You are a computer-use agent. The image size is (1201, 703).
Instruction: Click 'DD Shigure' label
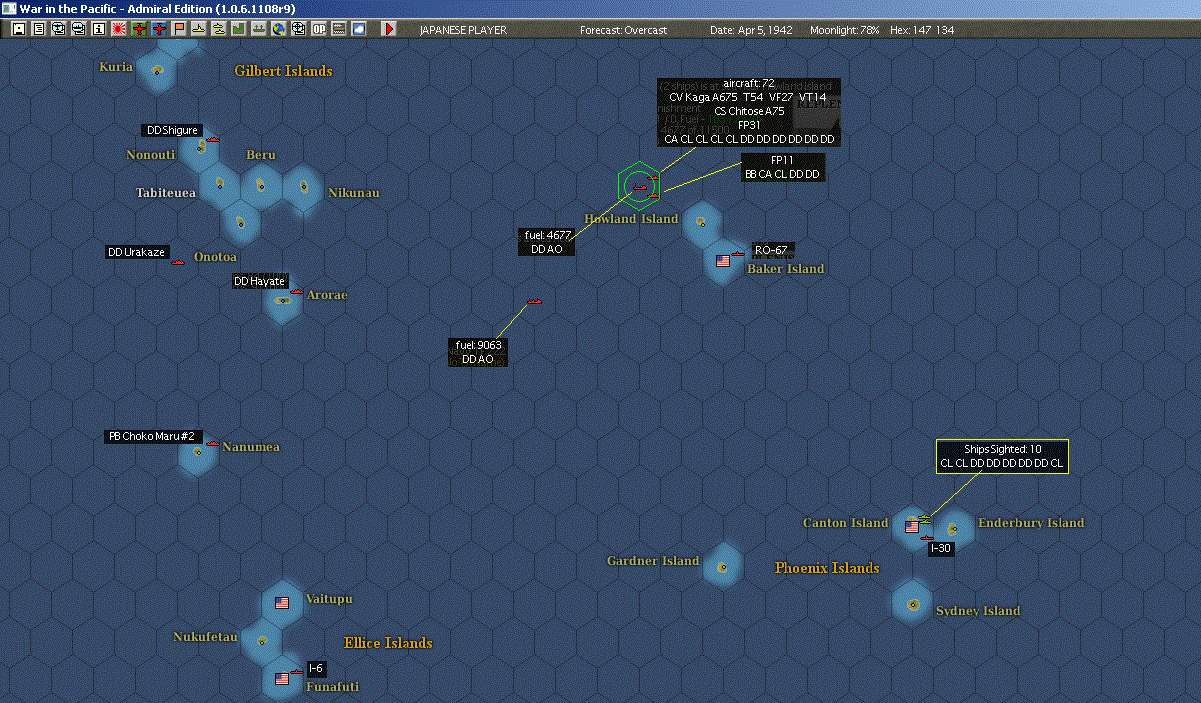(173, 130)
